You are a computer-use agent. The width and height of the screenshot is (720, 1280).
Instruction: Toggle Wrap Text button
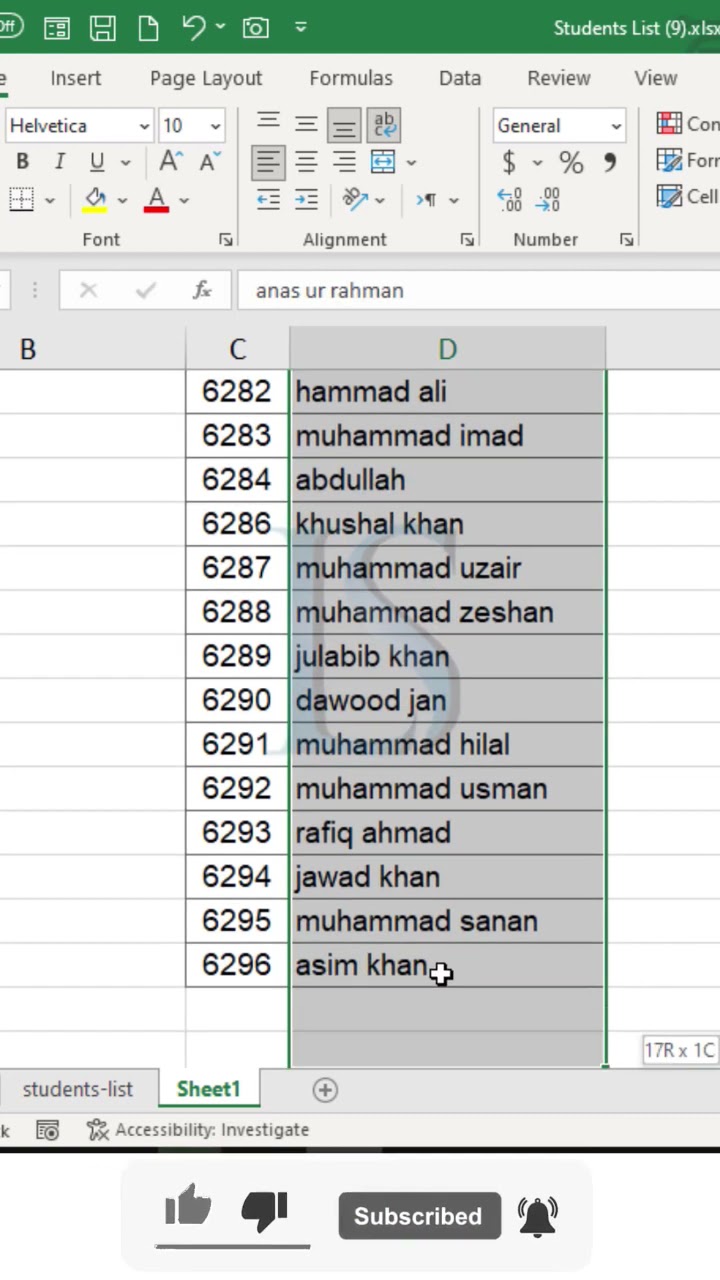[x=384, y=125]
